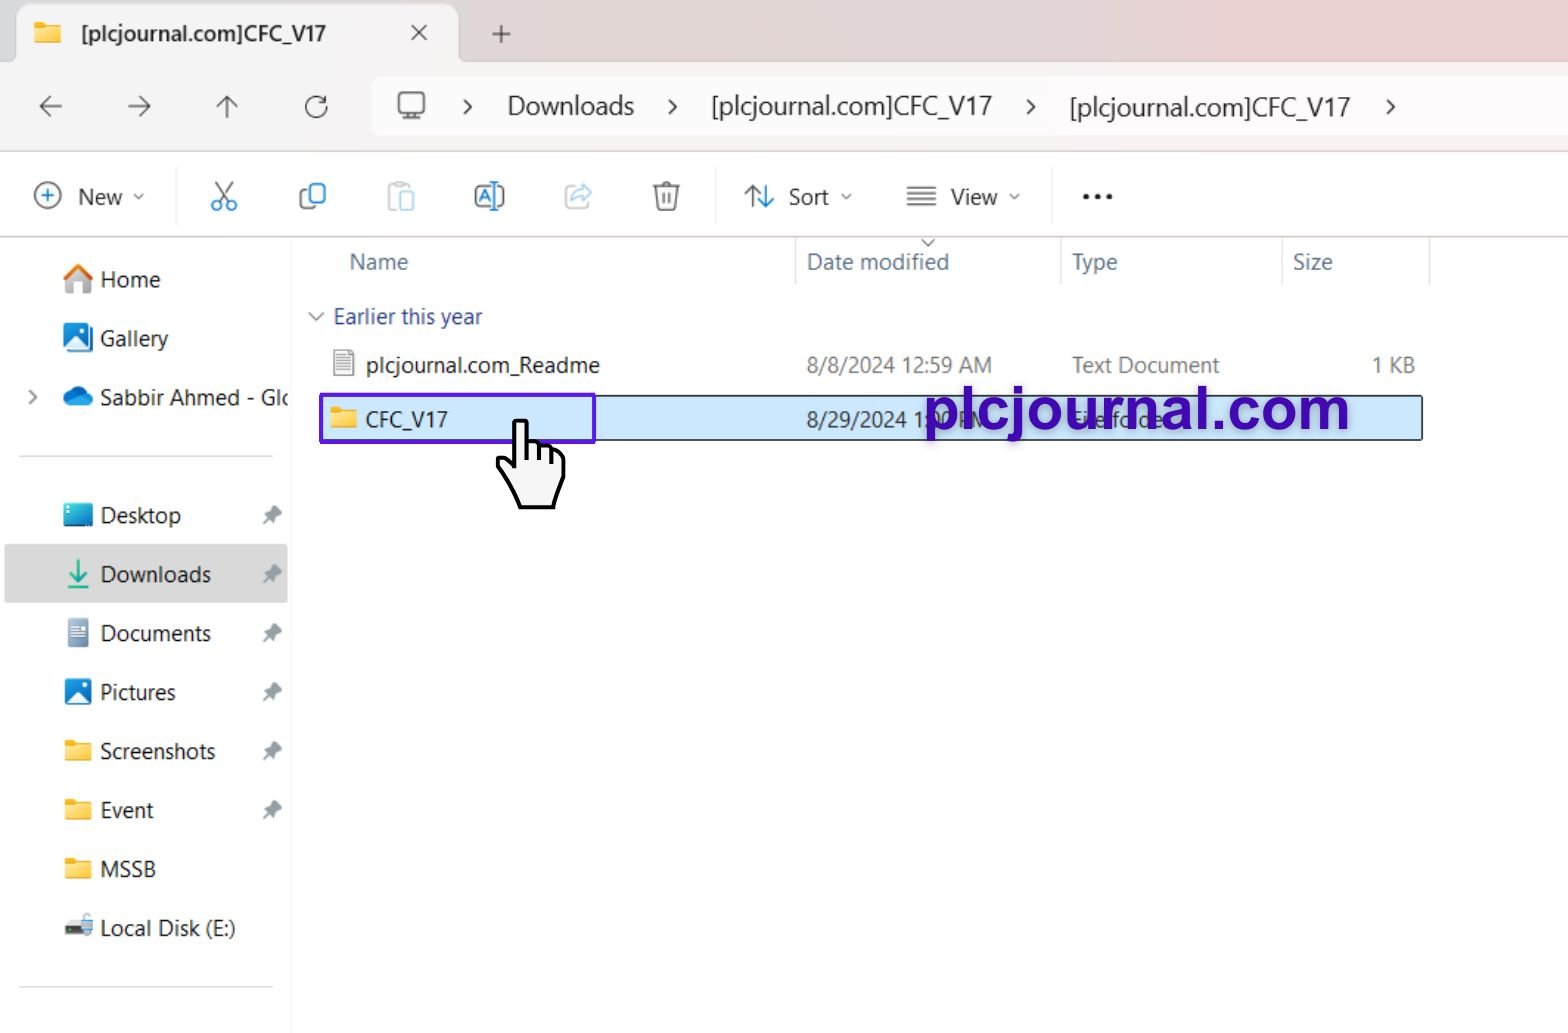
Task: Open Gallery in the navigation pane
Action: tap(115, 338)
